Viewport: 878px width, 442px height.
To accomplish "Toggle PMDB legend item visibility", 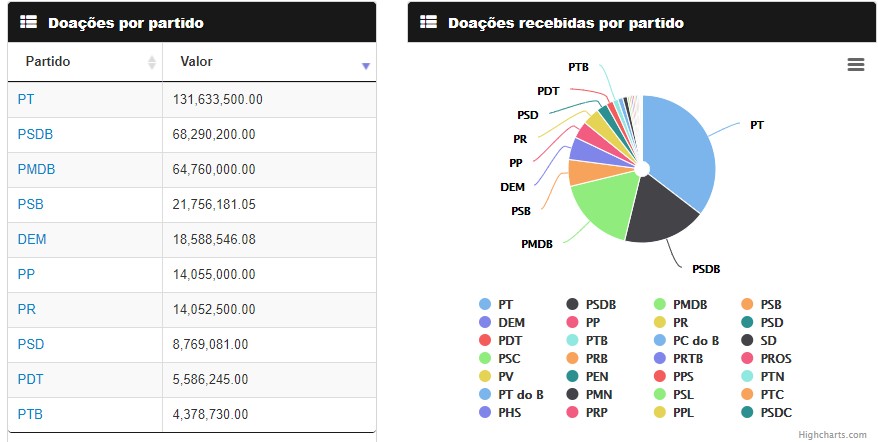I will click(689, 304).
